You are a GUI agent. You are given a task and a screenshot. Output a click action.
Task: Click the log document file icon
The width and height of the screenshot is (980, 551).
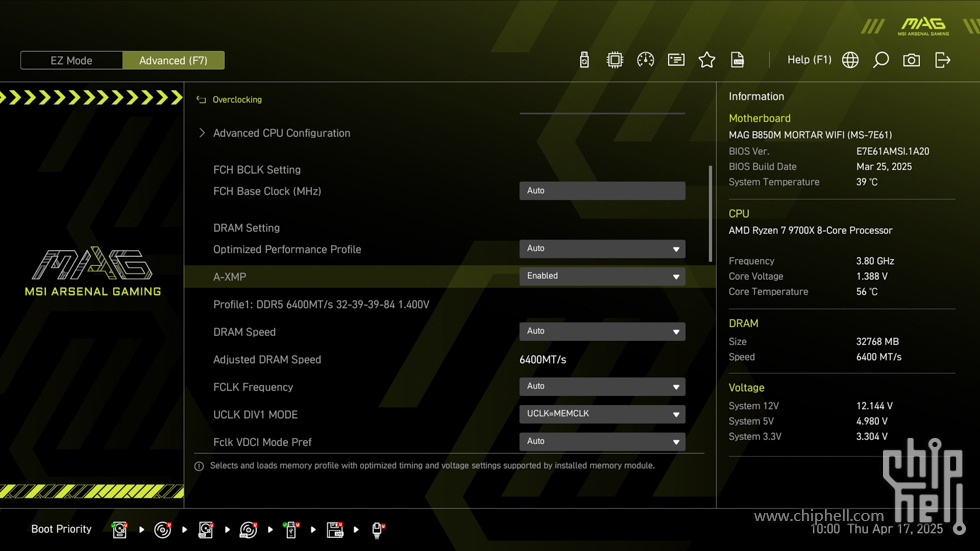point(738,60)
